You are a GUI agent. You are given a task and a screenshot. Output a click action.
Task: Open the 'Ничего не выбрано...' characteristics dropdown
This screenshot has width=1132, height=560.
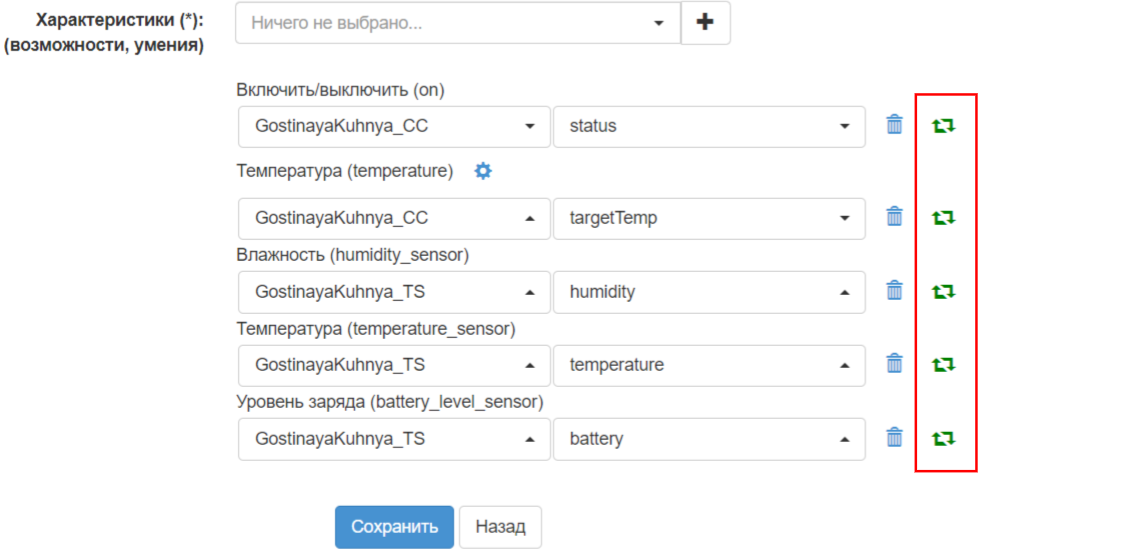(457, 22)
